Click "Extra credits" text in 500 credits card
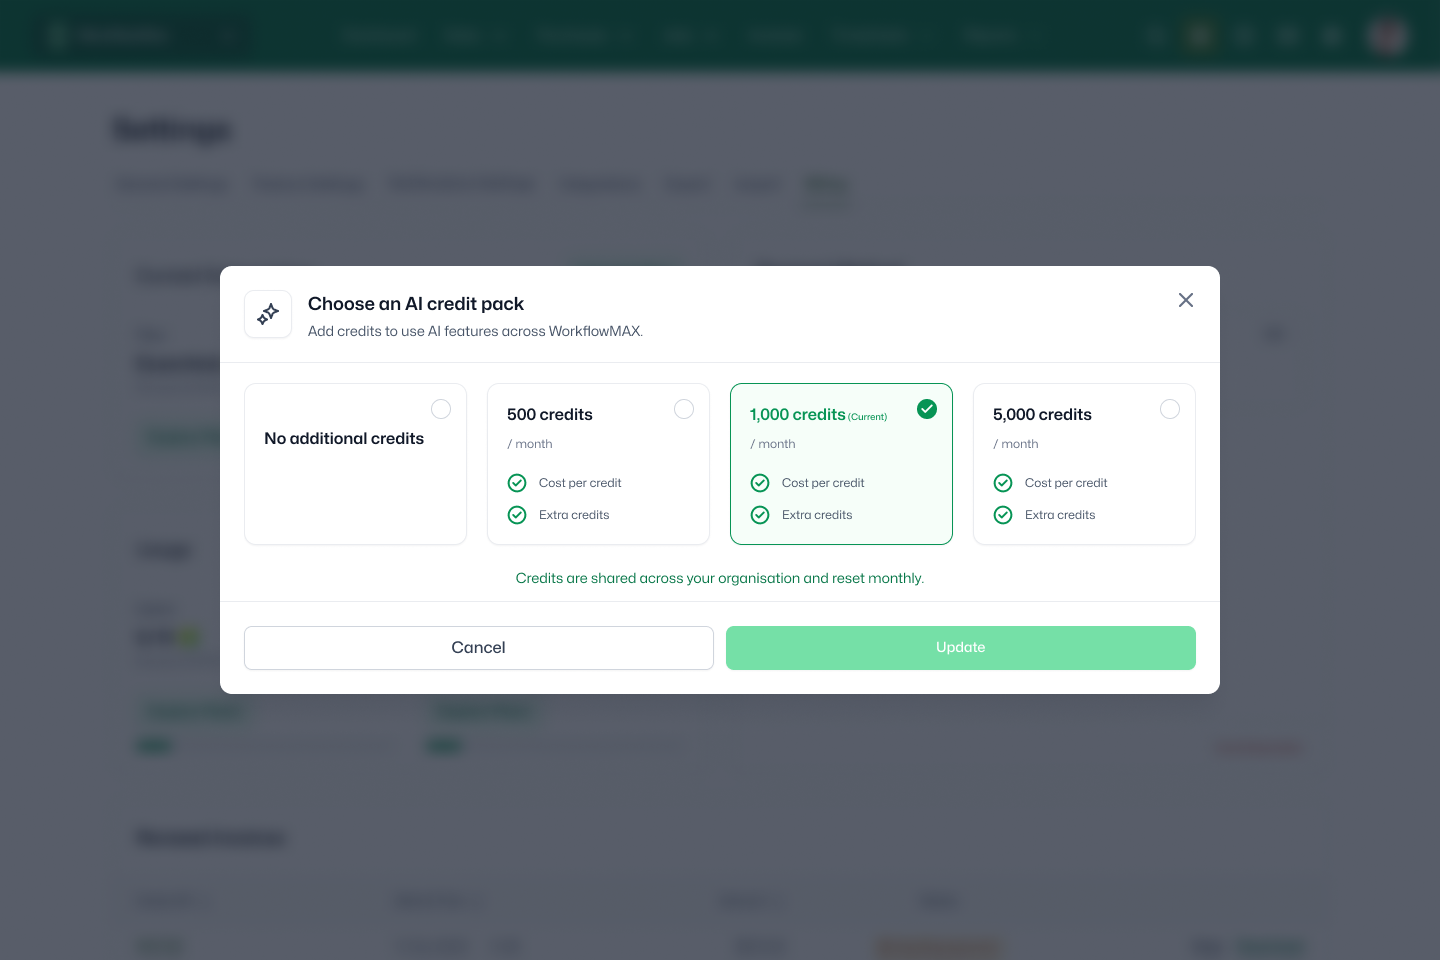The width and height of the screenshot is (1440, 960). click(x=574, y=515)
